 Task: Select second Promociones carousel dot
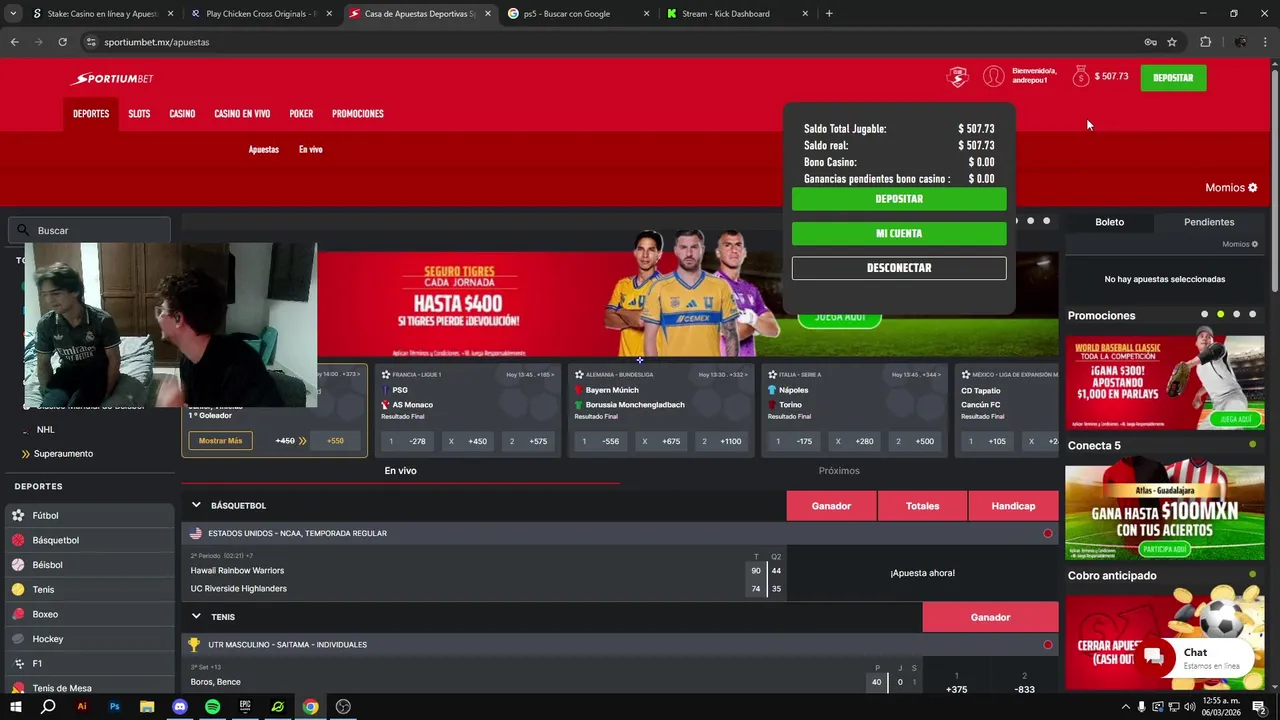tap(1220, 315)
